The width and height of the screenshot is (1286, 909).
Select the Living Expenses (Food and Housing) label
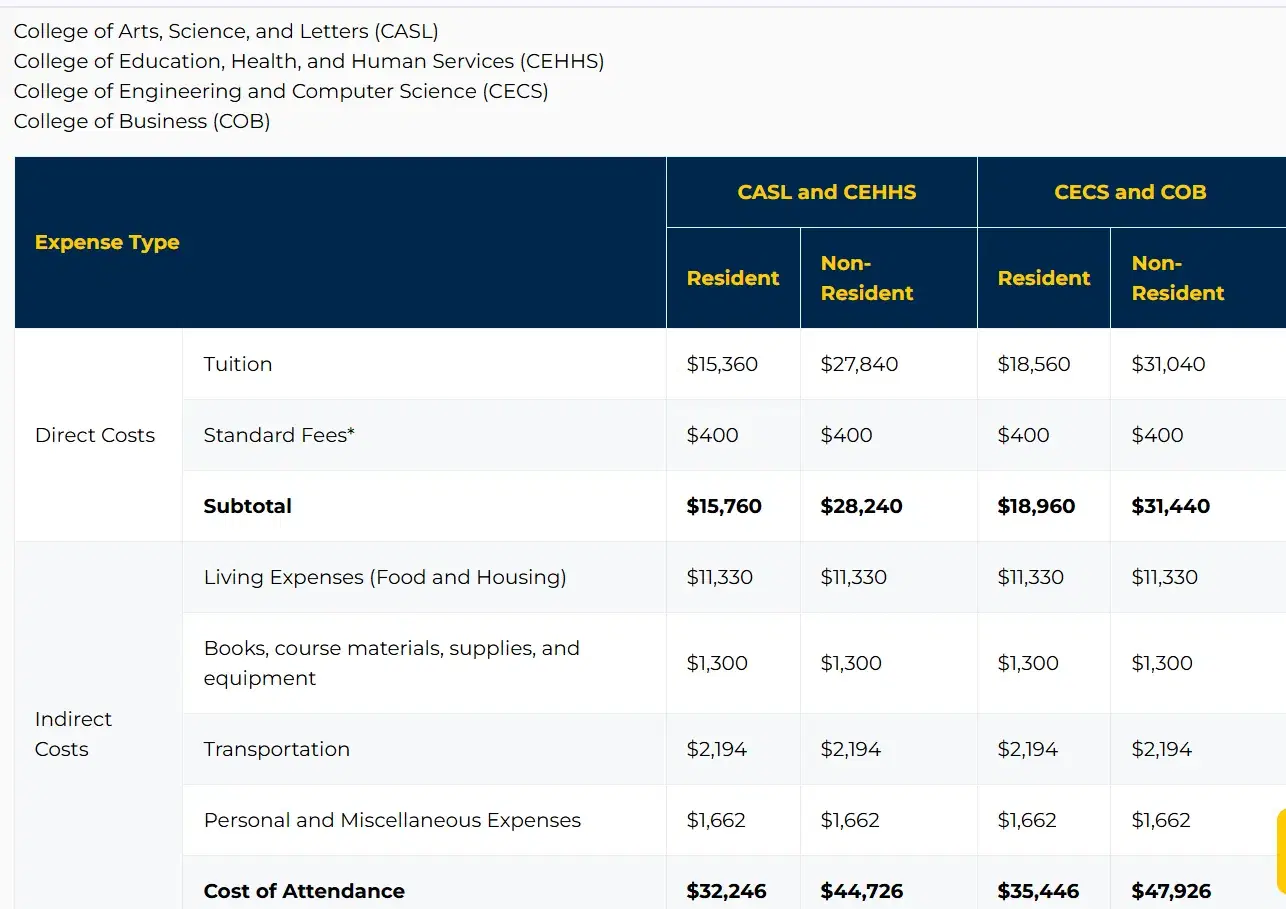click(x=385, y=577)
